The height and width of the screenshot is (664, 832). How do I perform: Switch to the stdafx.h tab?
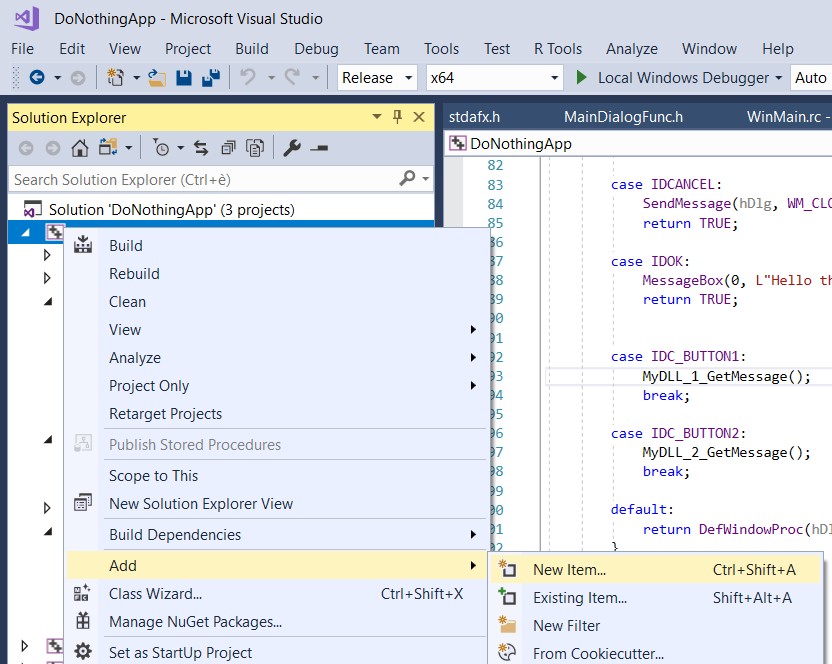474,117
